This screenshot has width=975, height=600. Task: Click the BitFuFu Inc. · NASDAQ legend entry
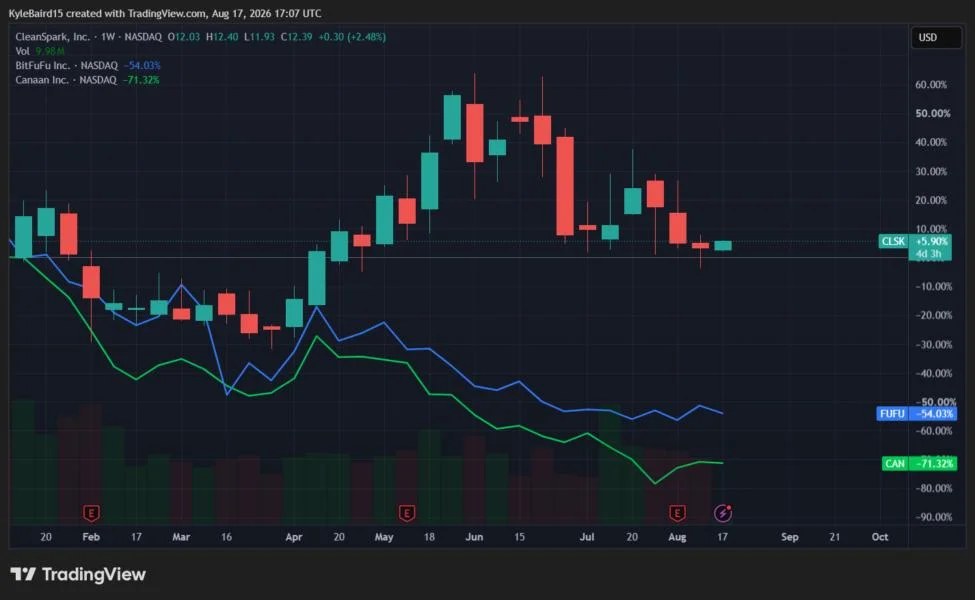(67, 65)
